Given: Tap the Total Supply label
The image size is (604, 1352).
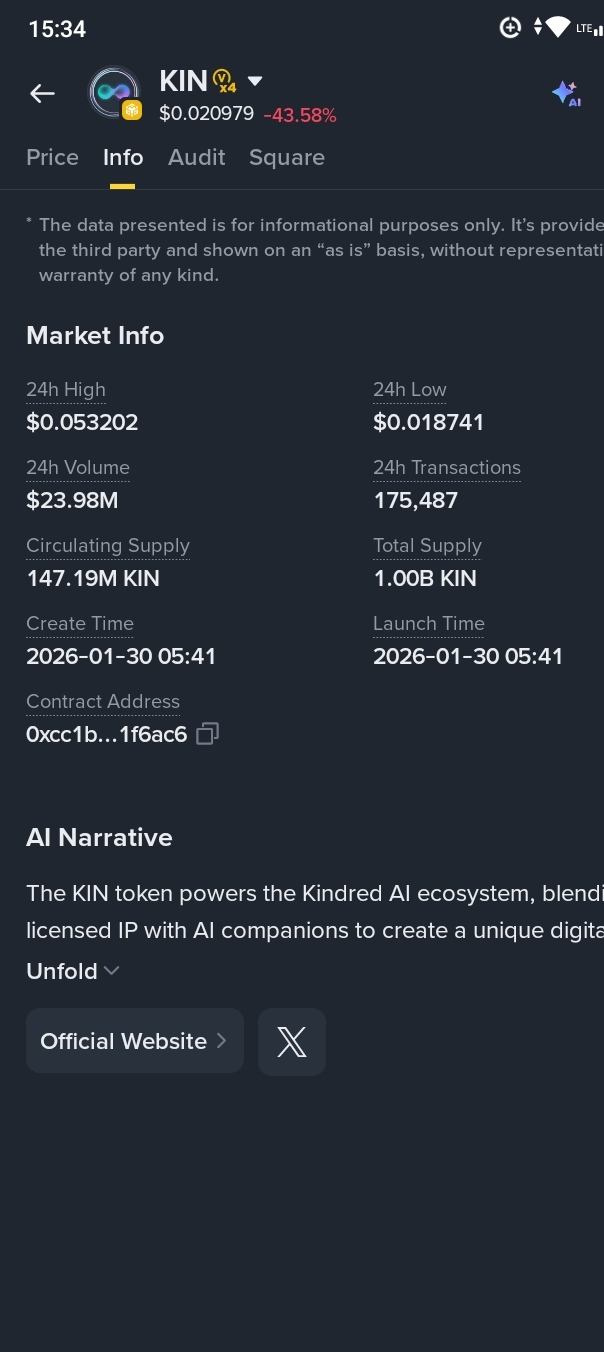Looking at the screenshot, I should pyautogui.click(x=427, y=546).
